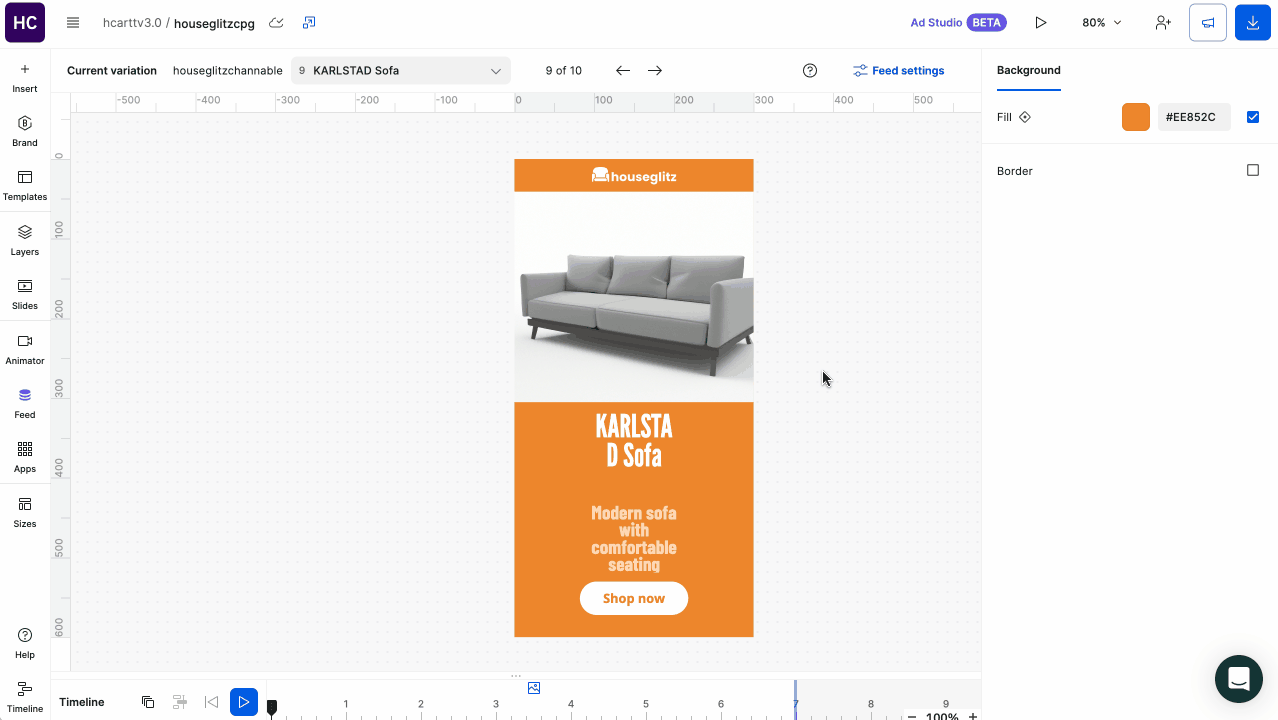The image size is (1278, 720).
Task: Select the Modern sofa description text
Action: [x=634, y=538]
